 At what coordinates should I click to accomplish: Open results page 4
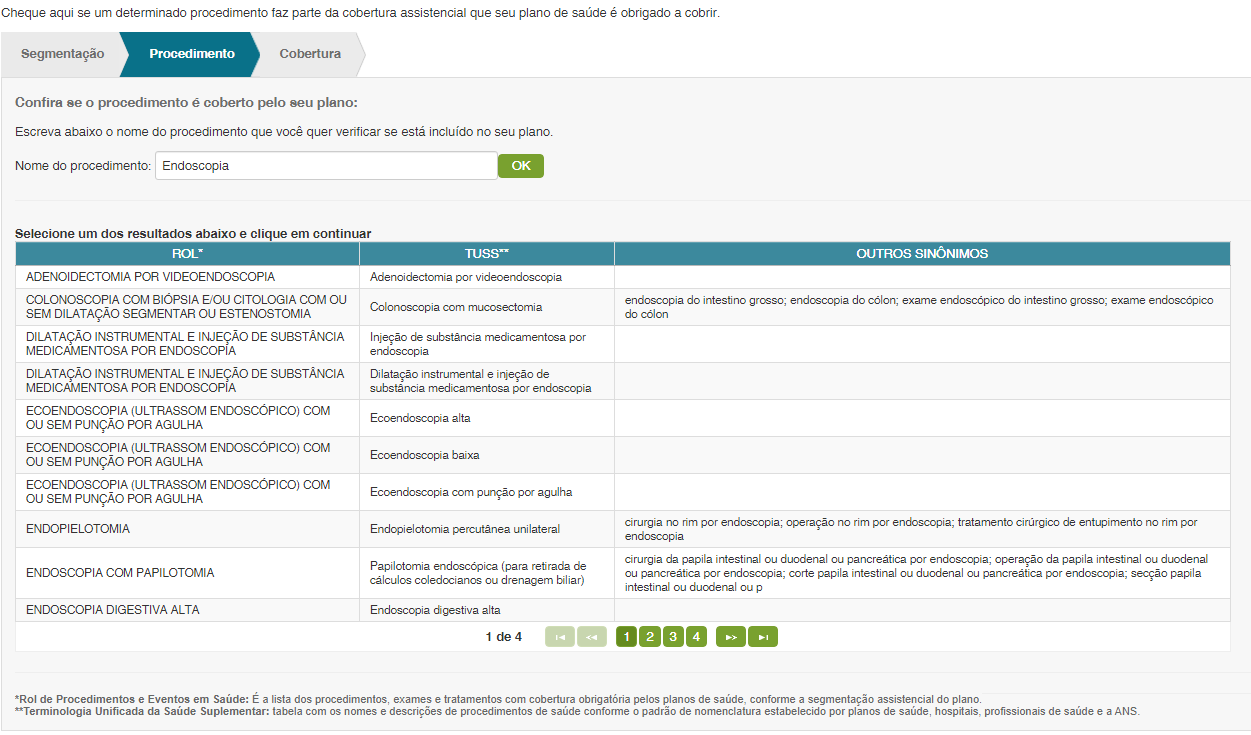[x=696, y=637]
